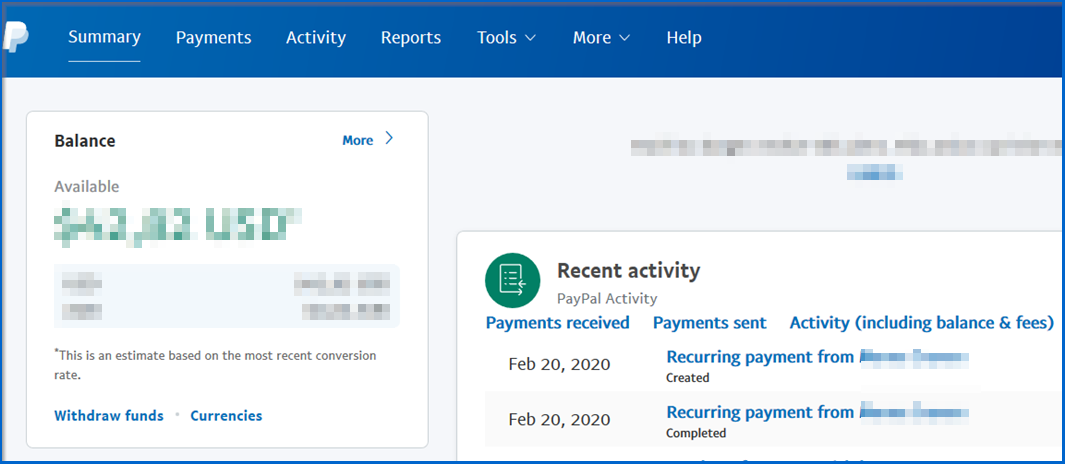Open the Reports tab
The image size is (1065, 464).
[411, 37]
